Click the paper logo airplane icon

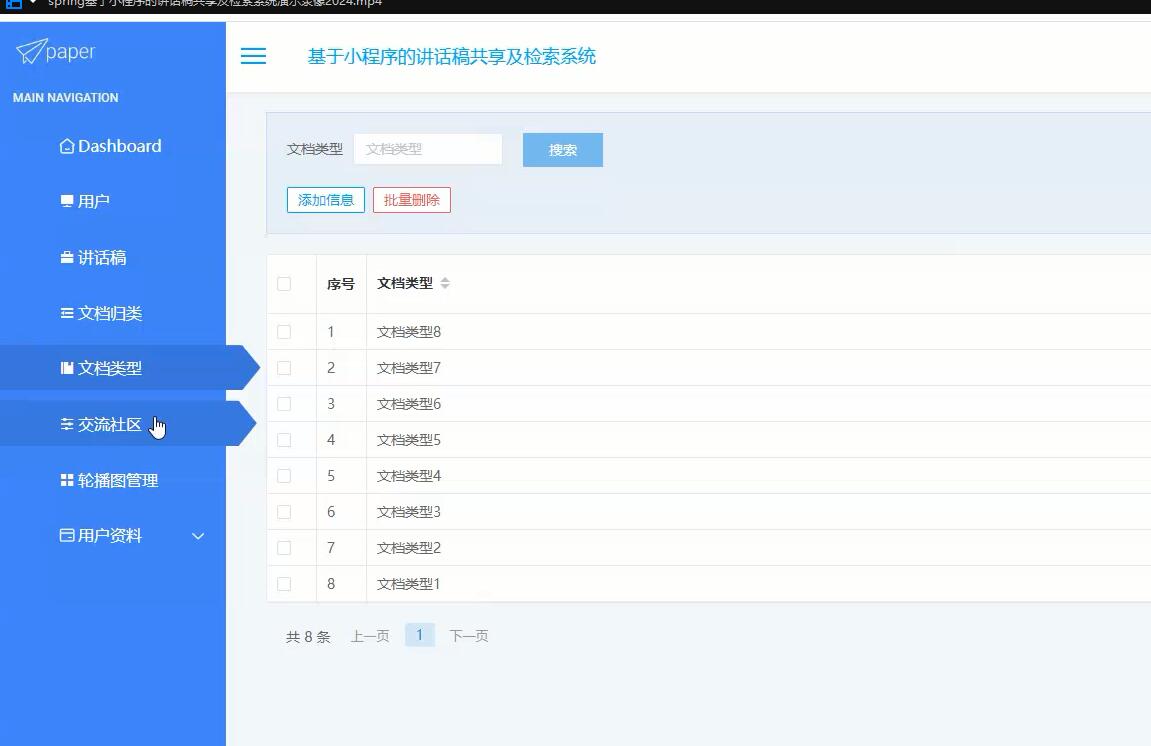(32, 50)
